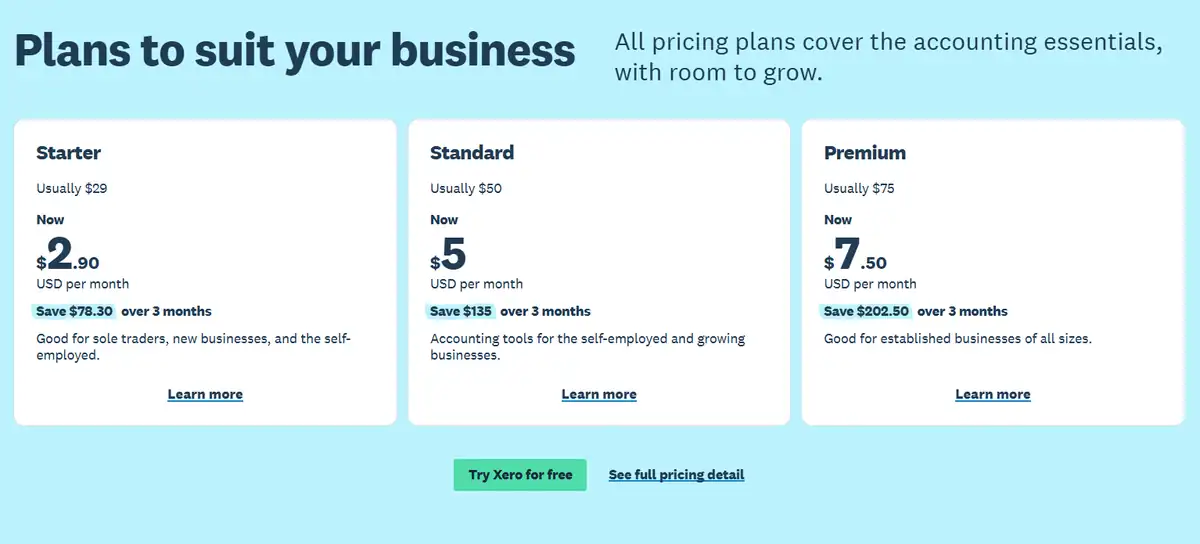Click the Try Xero for free button
Screen dimensions: 1200x544
point(520,475)
